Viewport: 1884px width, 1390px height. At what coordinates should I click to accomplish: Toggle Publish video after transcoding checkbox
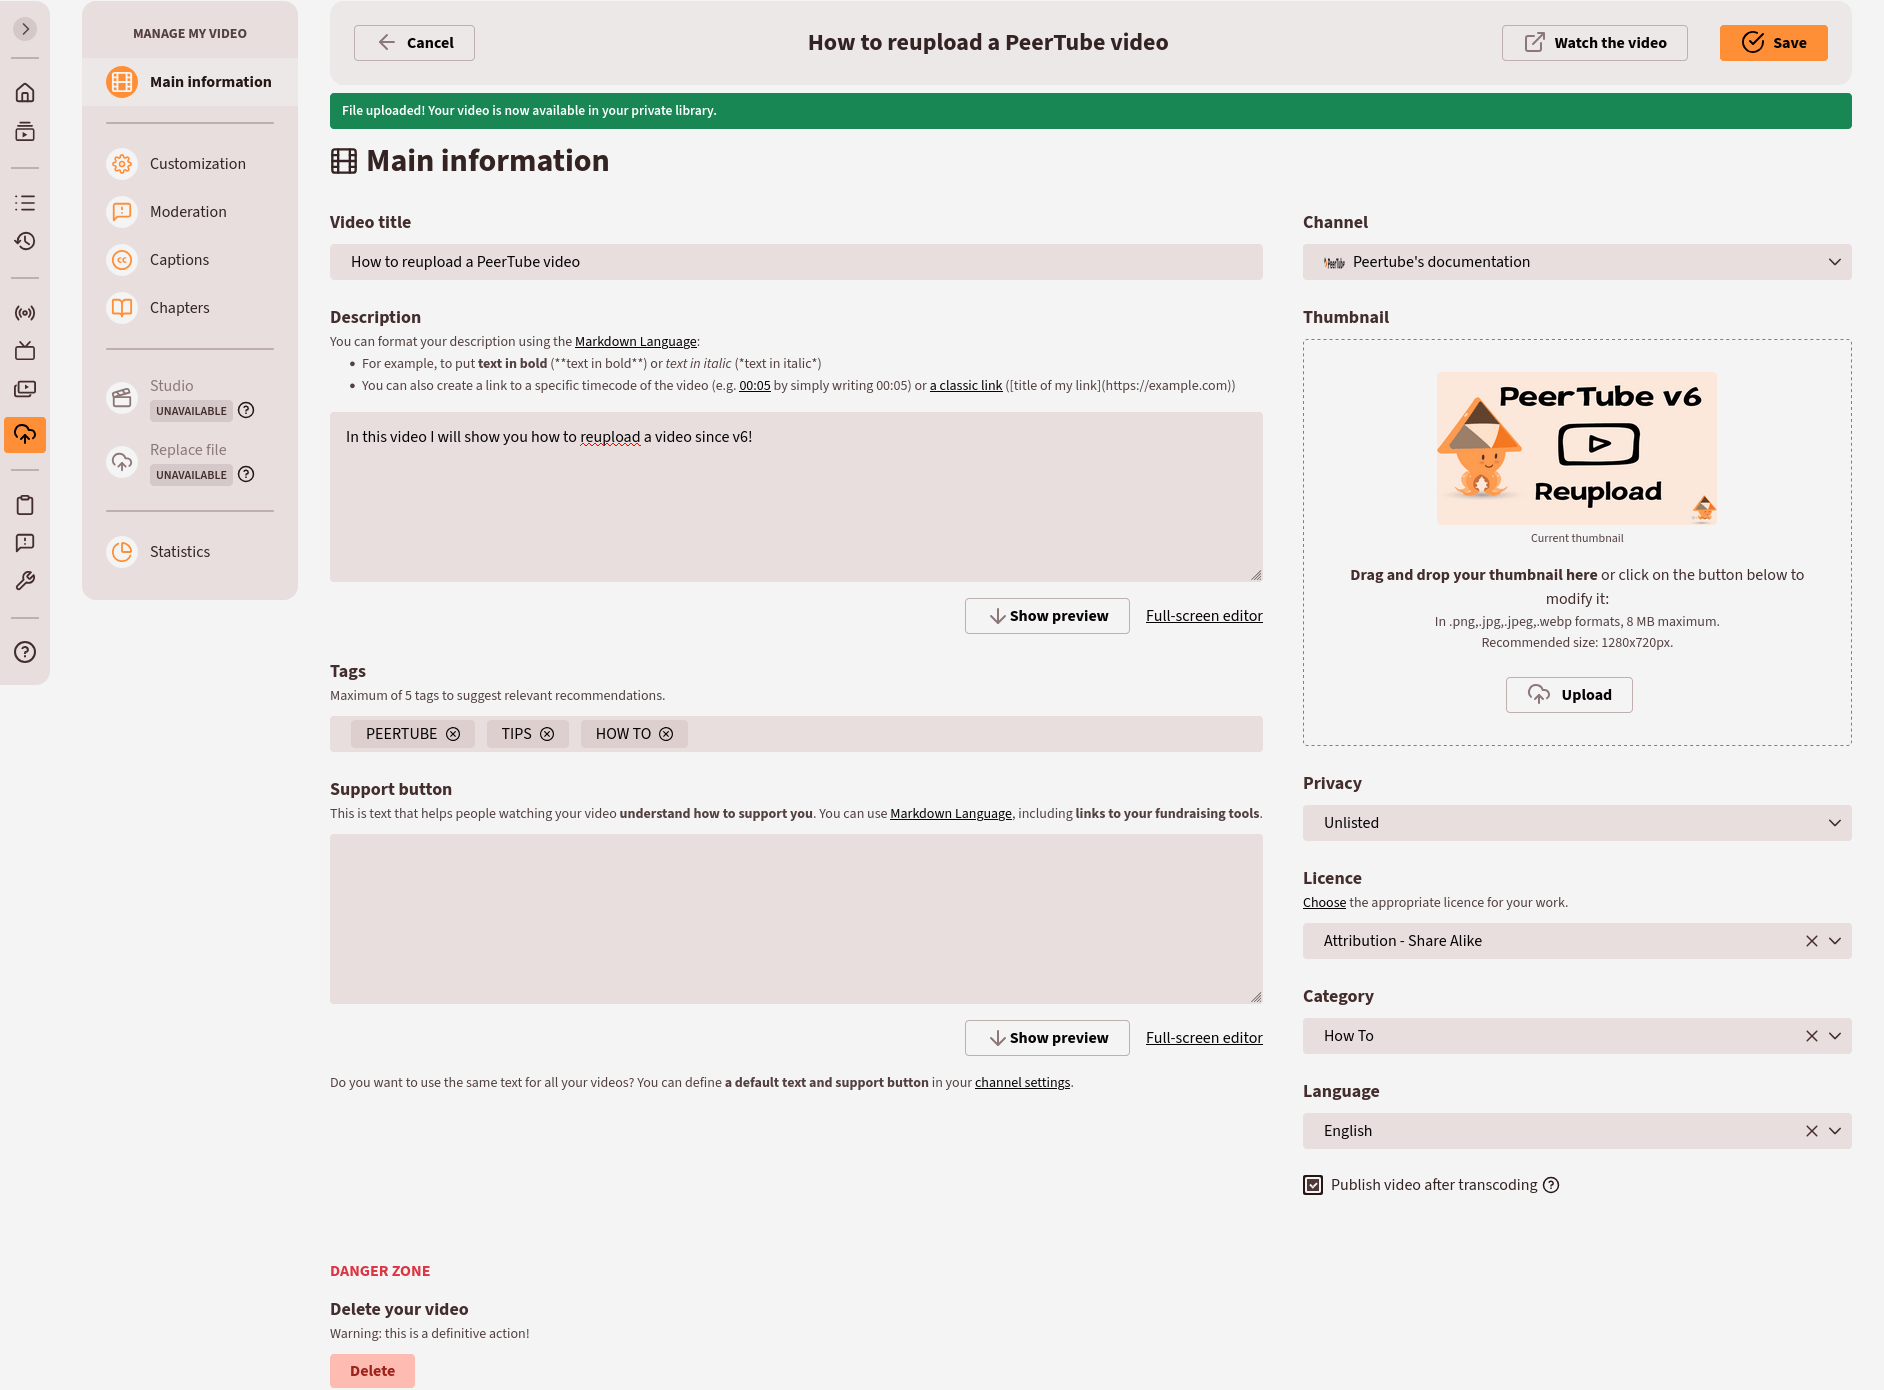pos(1313,1185)
